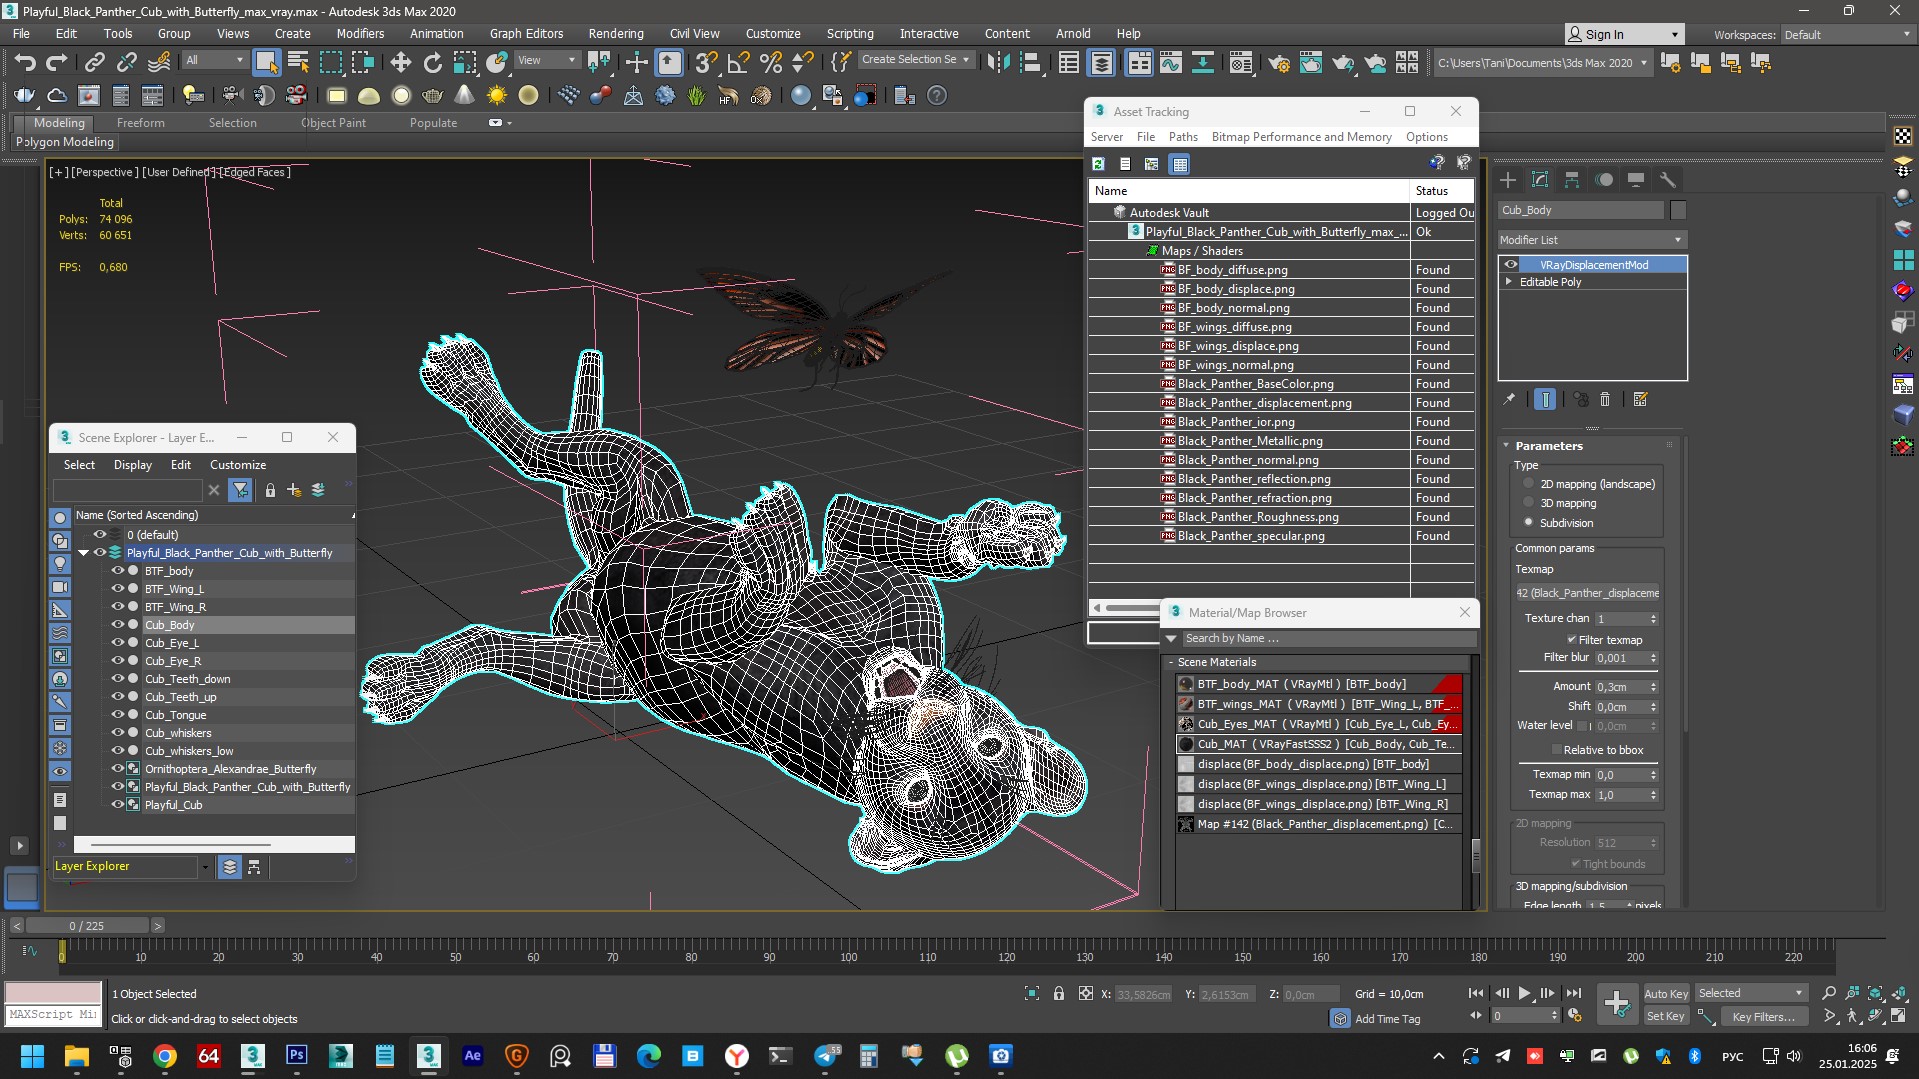This screenshot has height=1079, width=1919.
Task: Open Paths menu in Asset Tracking
Action: 1182,137
